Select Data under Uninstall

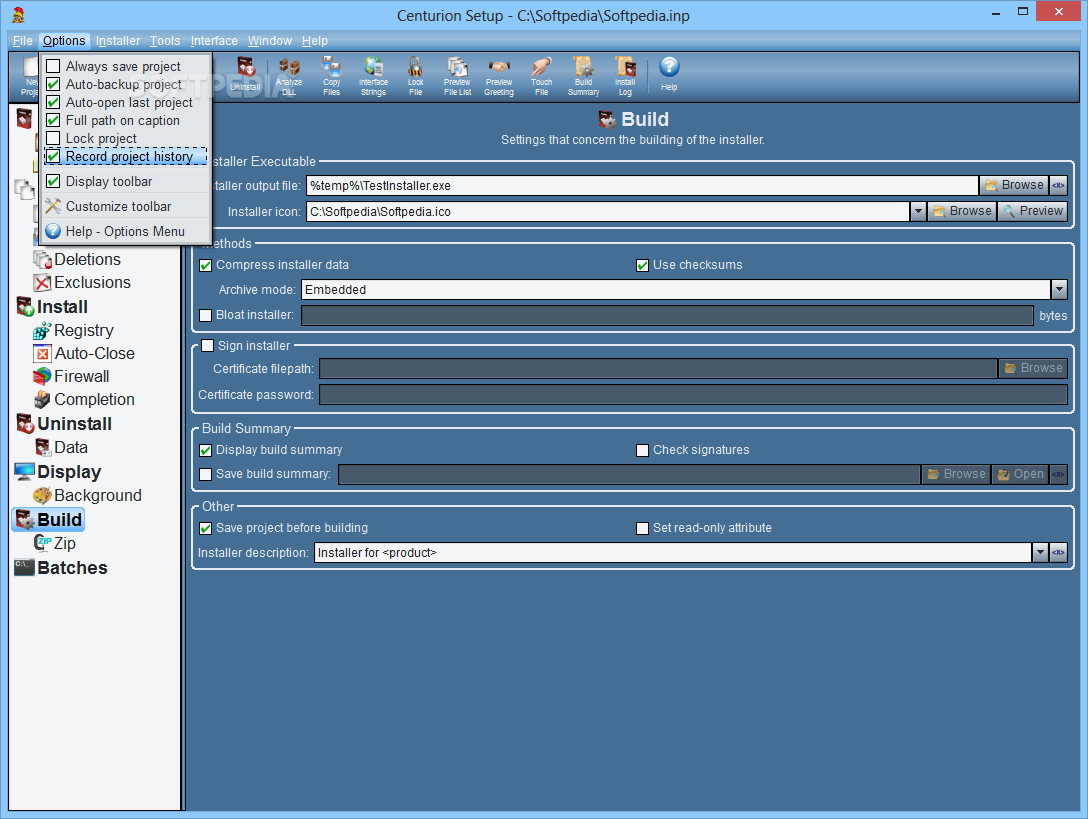click(61, 447)
